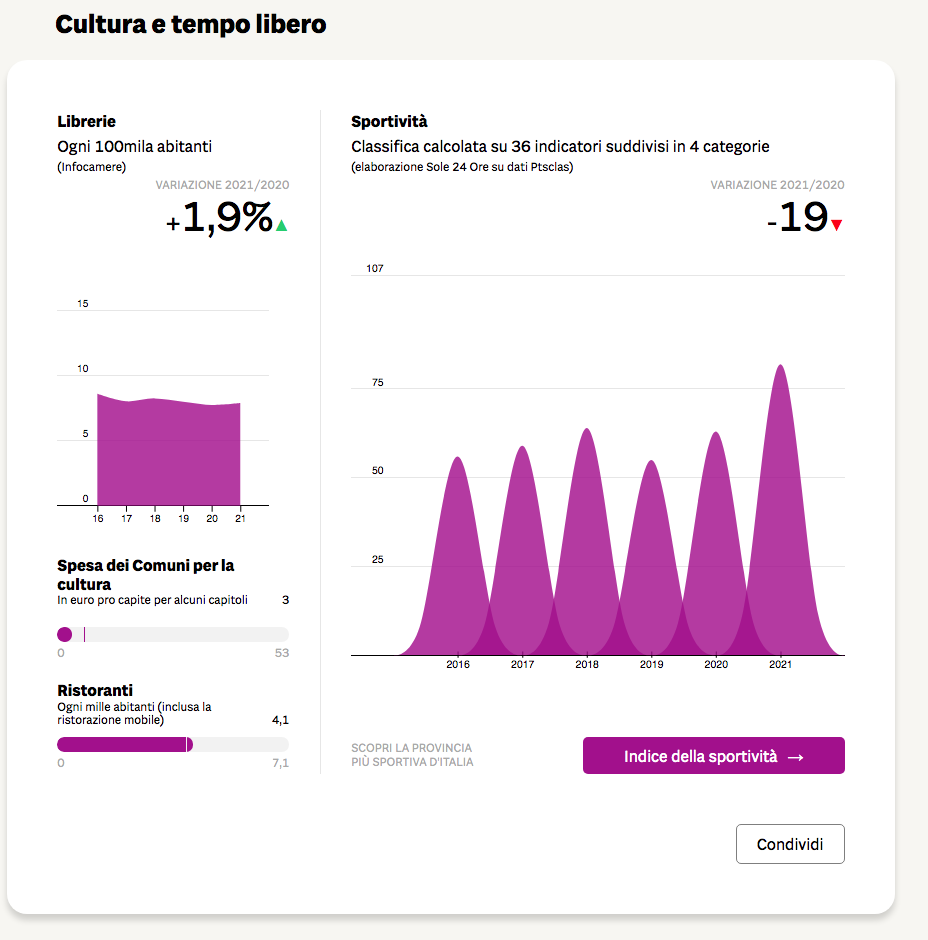The width and height of the screenshot is (928, 940).
Task: Select the 2016 peak in the Sportività chart
Action: coord(458,556)
